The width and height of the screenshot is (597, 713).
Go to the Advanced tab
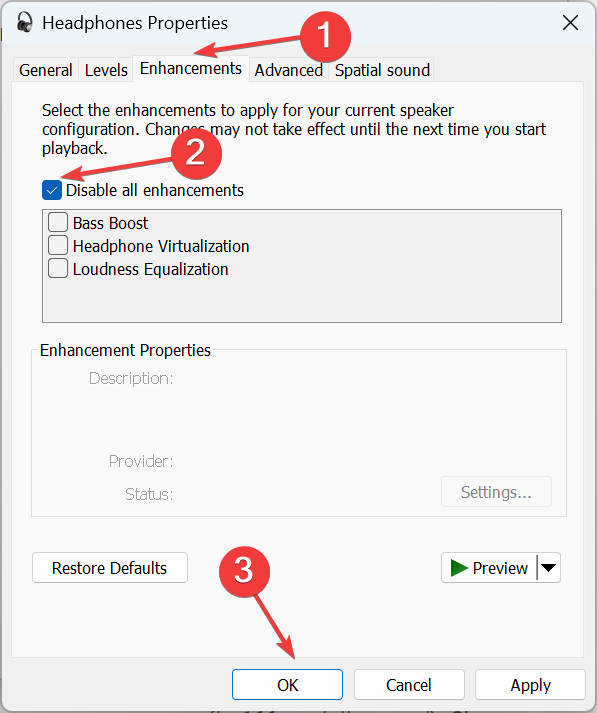(289, 70)
